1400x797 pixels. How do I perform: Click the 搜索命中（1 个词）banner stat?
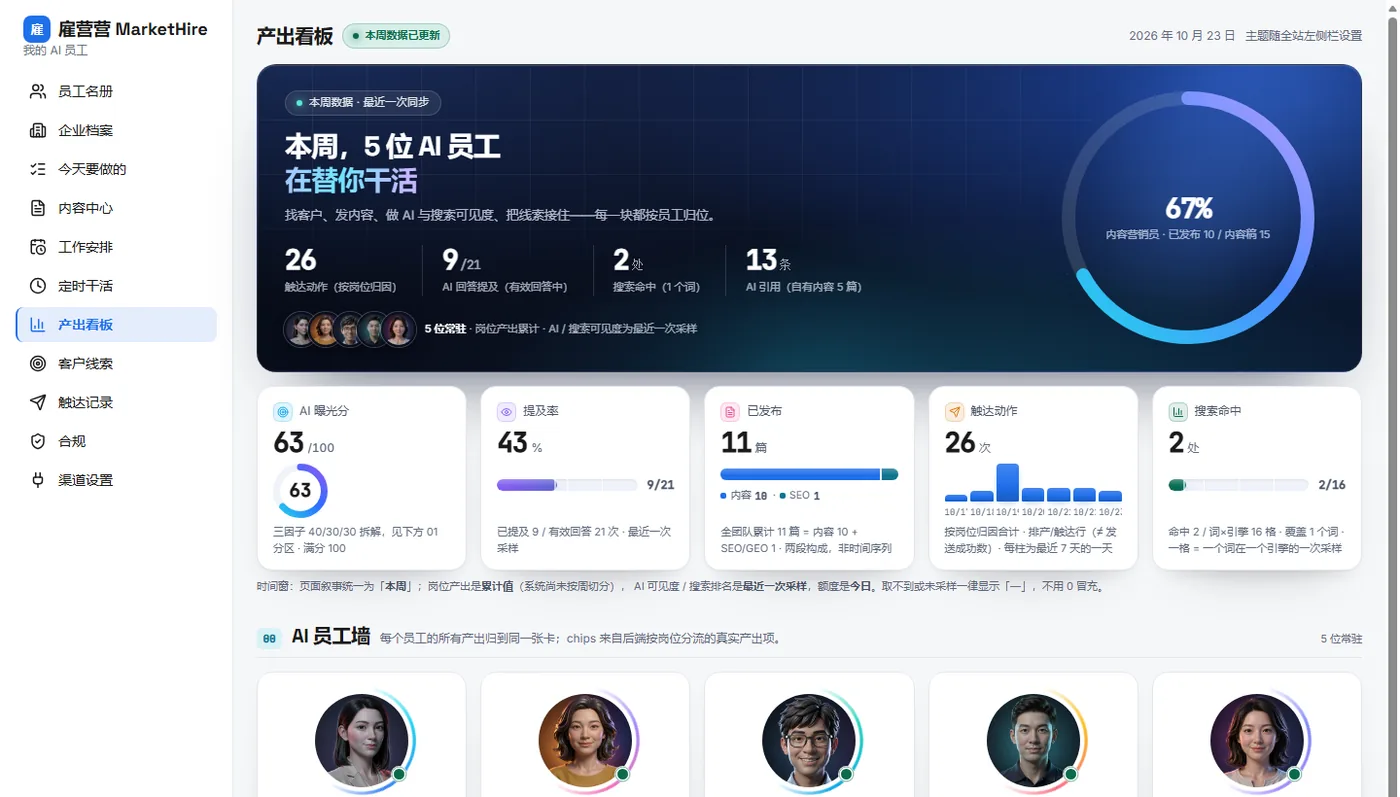[657, 271]
